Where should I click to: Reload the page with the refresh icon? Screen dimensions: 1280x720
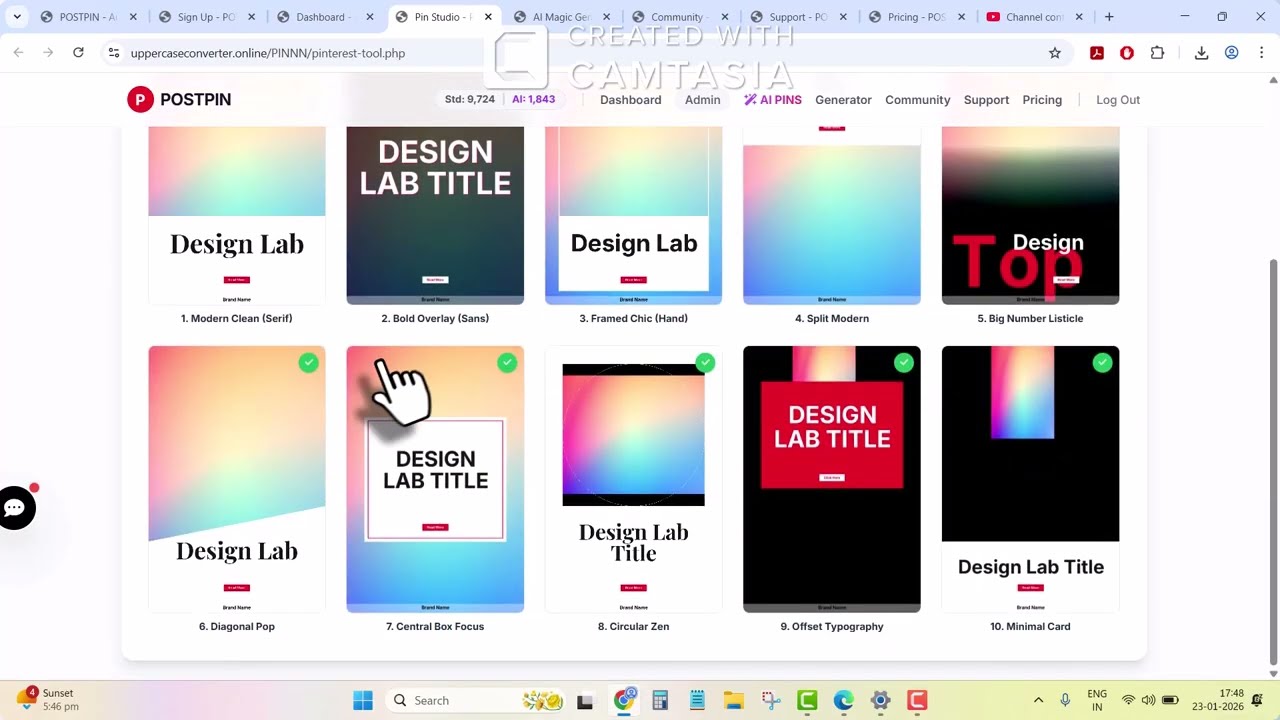pos(78,53)
